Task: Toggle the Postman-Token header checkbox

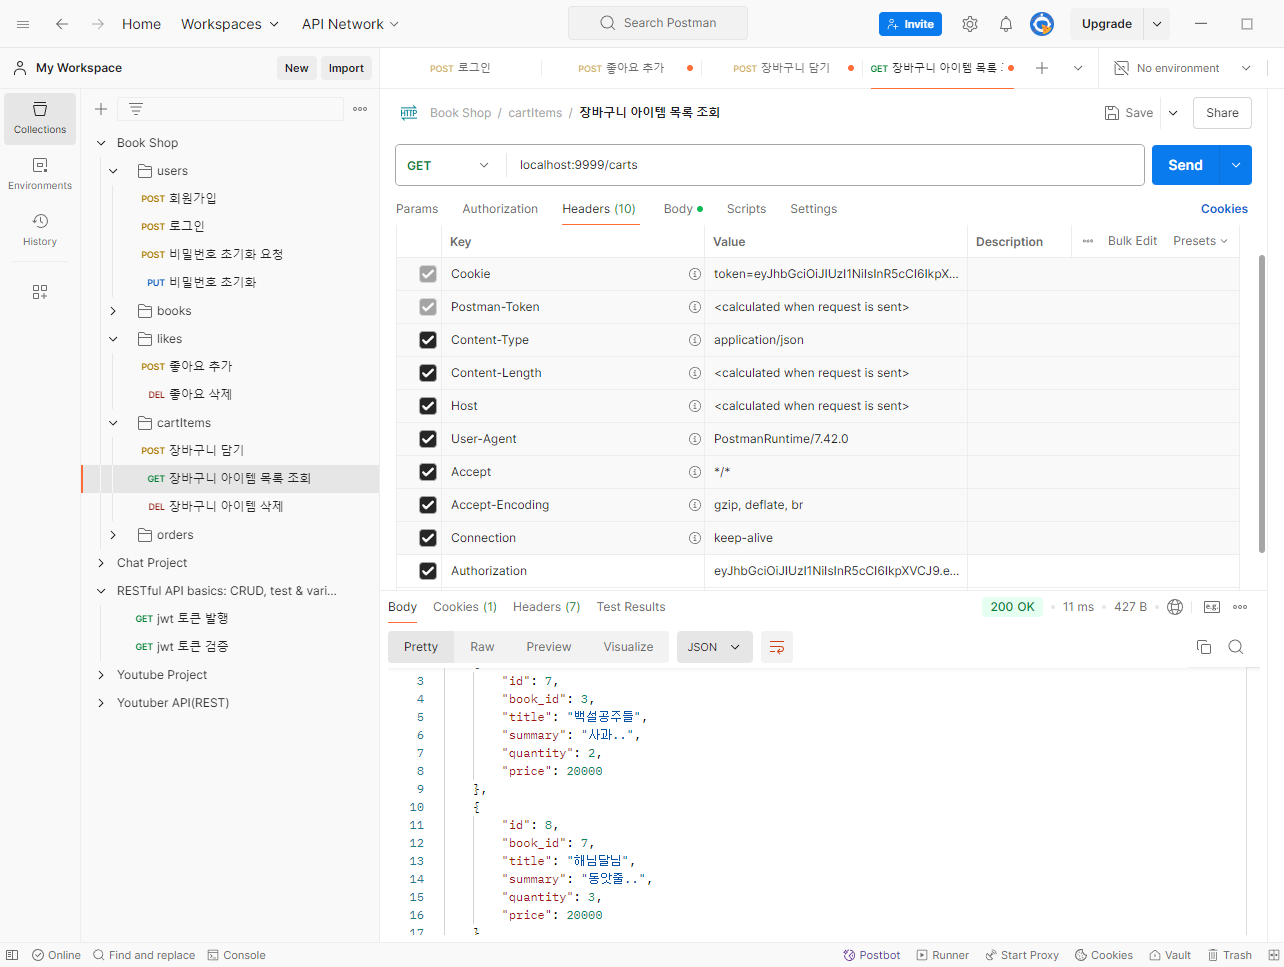Action: 428,307
